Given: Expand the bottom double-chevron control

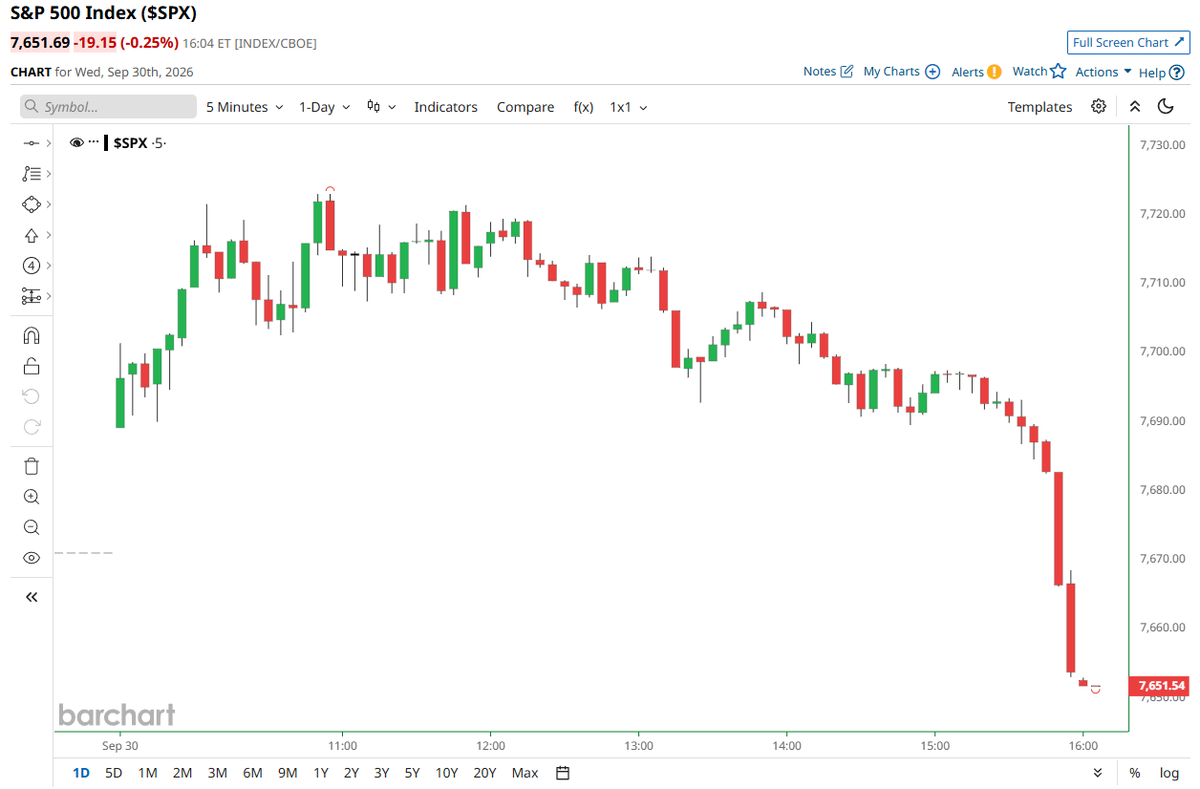Looking at the screenshot, I should (1098, 773).
